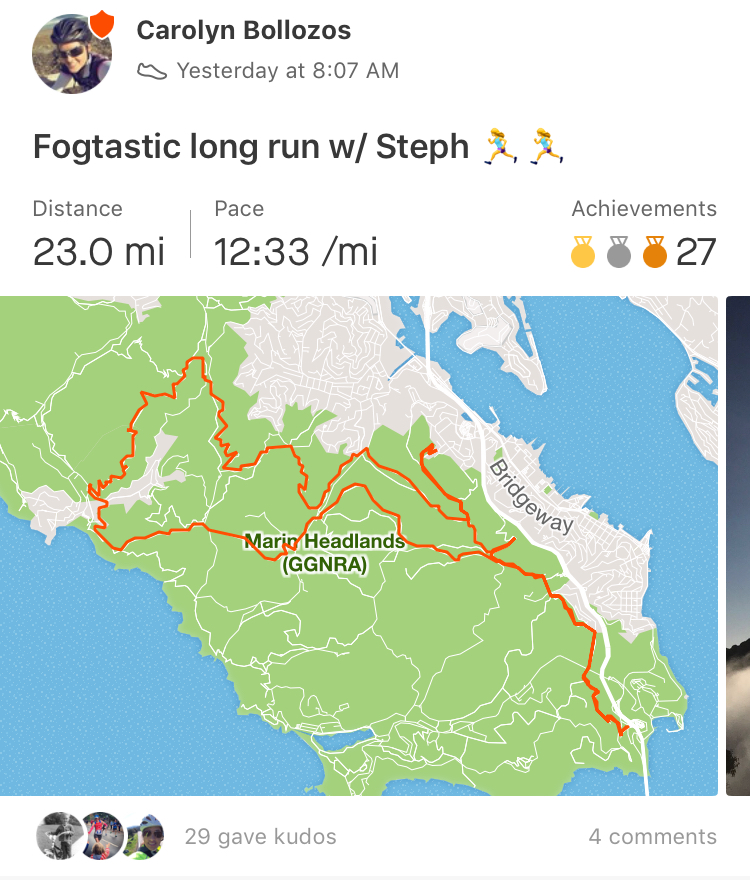Click the 23.0 mi distance stat
Viewport: 750px width, 880px height.
pos(98,251)
